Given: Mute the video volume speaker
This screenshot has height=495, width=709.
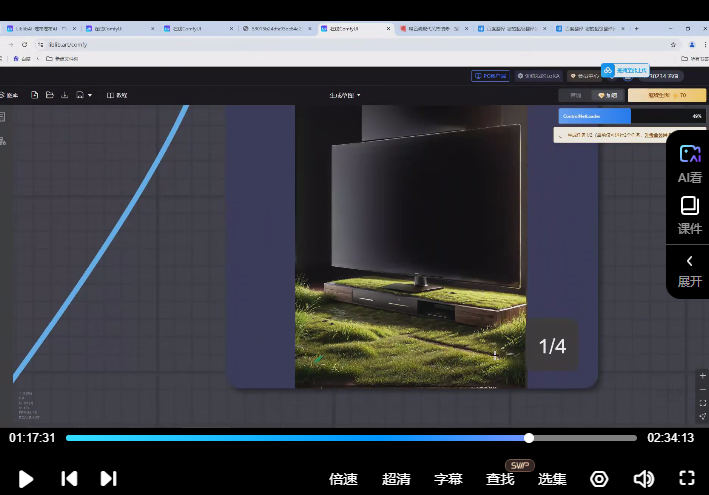Looking at the screenshot, I should point(644,479).
